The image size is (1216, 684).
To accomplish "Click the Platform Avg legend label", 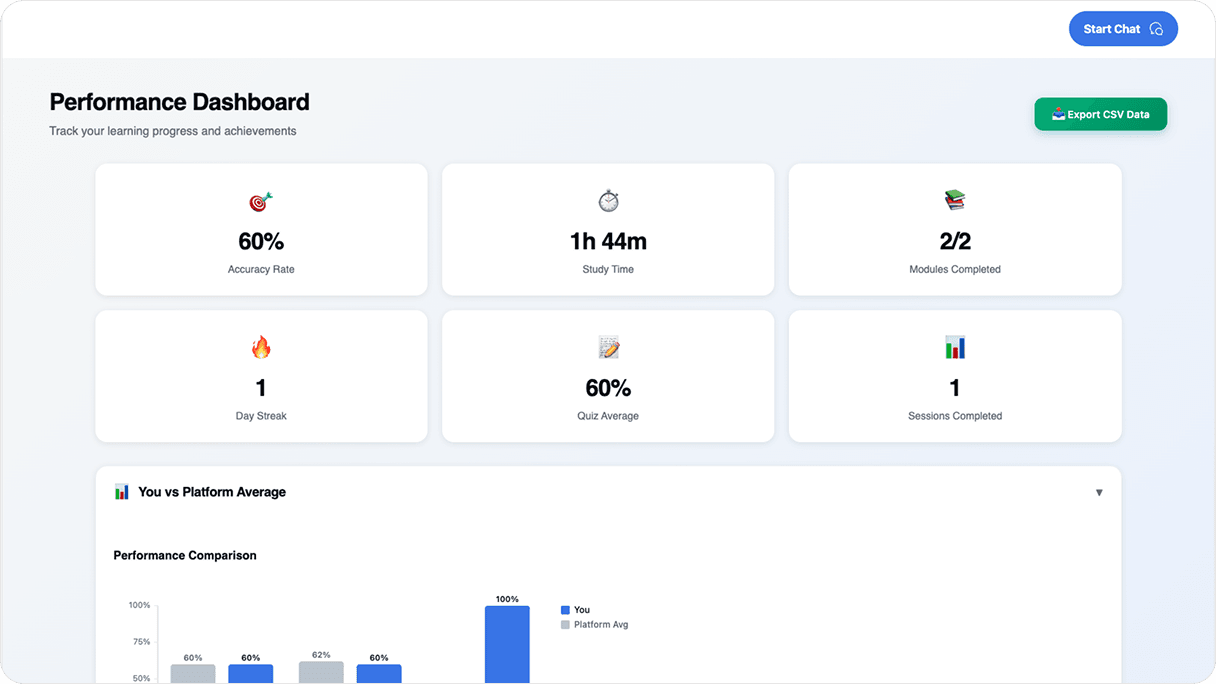I will pos(601,625).
